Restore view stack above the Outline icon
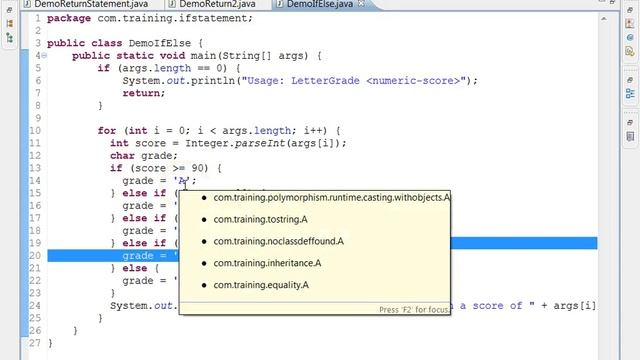The width and height of the screenshot is (640, 360). (630, 80)
